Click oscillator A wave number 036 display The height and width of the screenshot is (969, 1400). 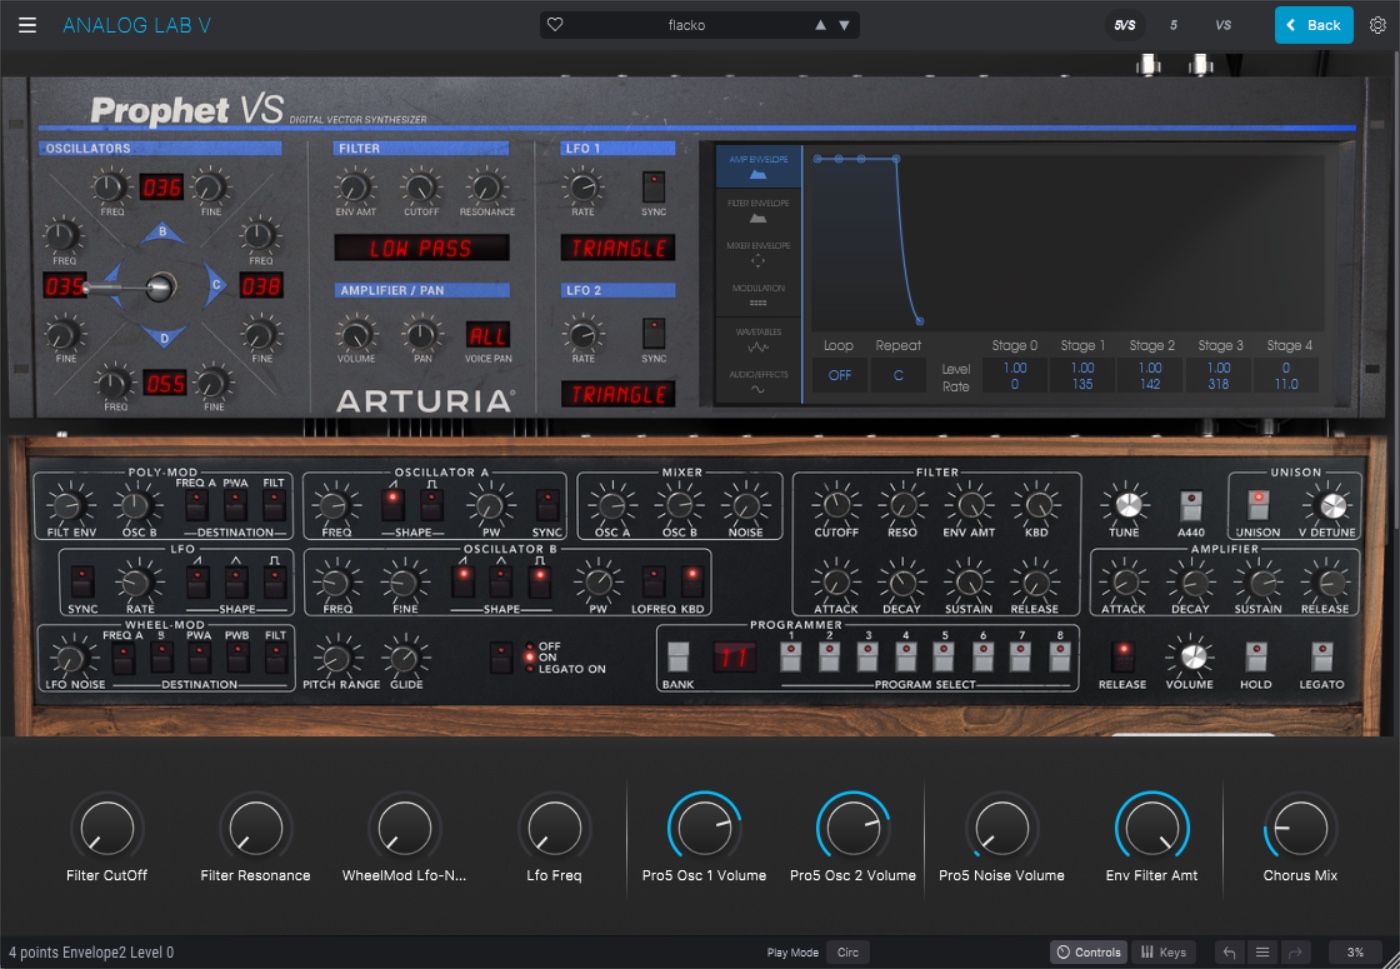161,187
